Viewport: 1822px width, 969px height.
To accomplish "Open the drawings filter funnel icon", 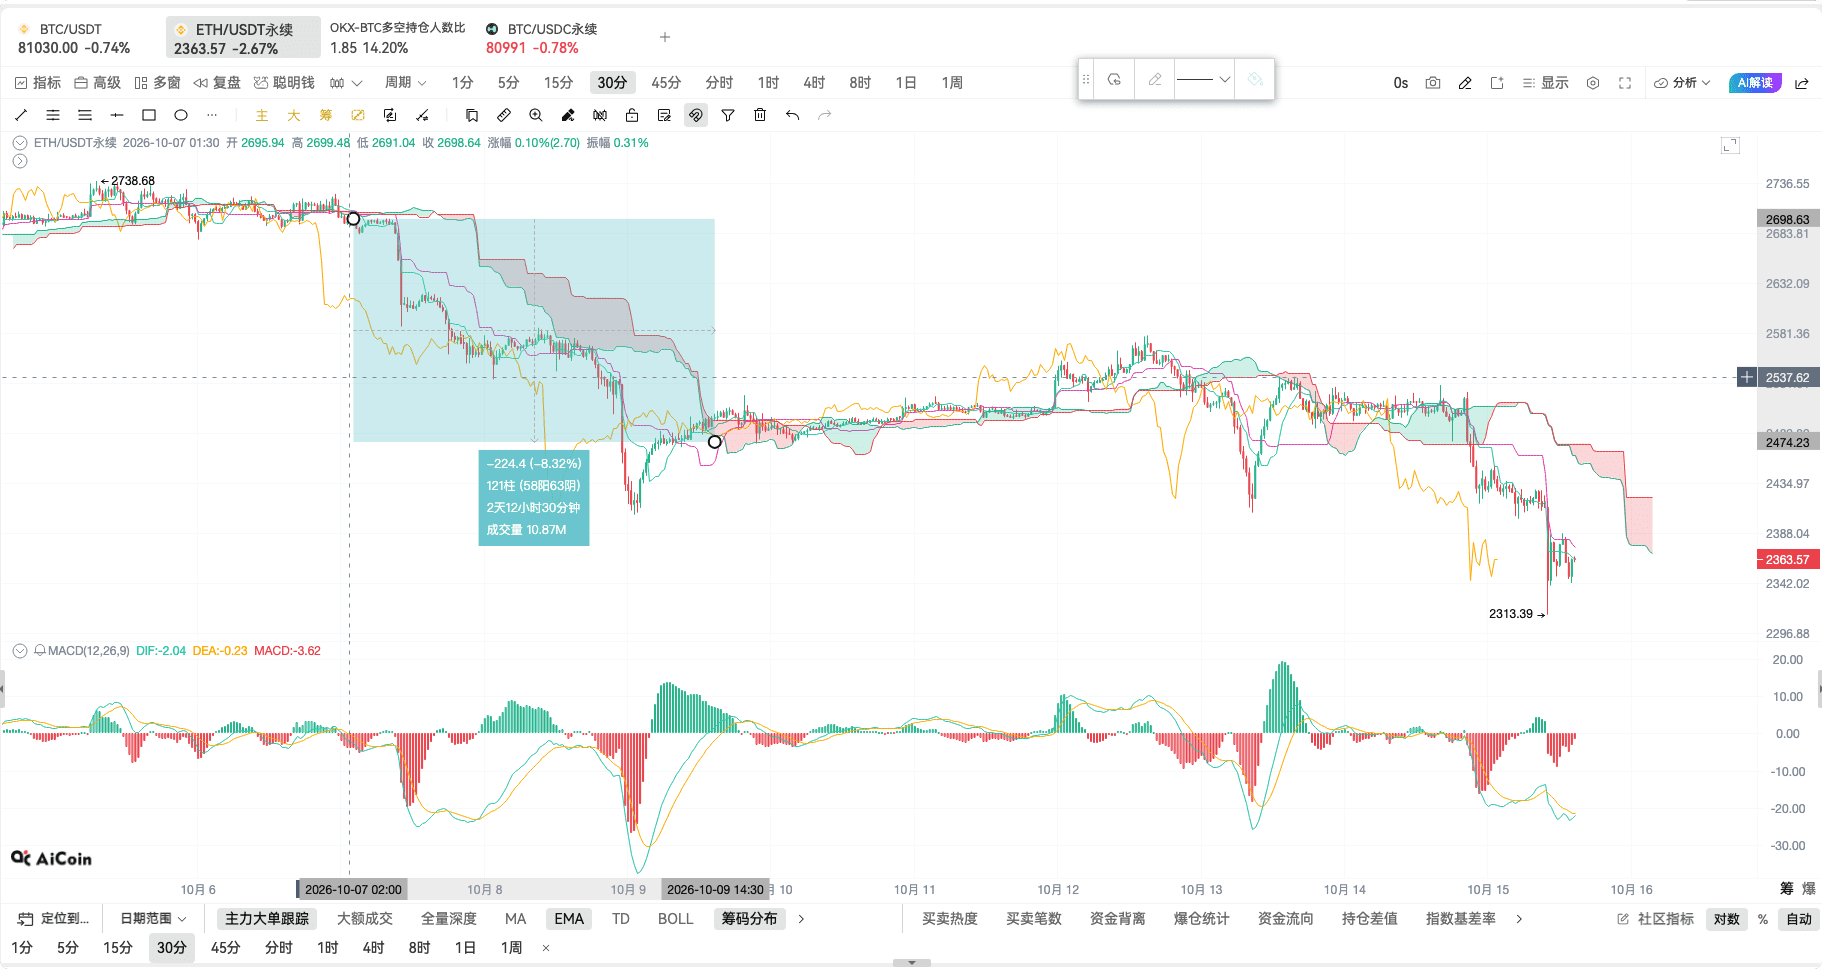I will point(728,115).
